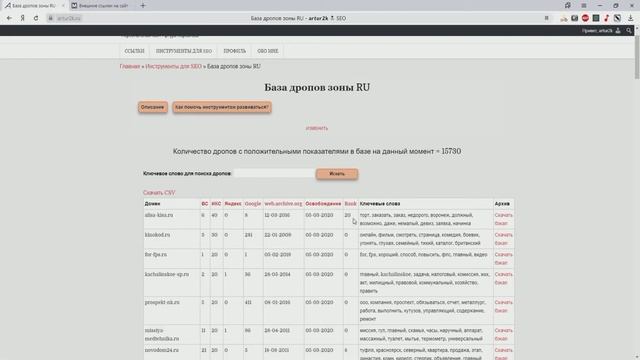Image resolution: width=640 pixels, height=360 pixels.
Task: Open the tan arrow extension icon in toolbar
Action: click(564, 18)
